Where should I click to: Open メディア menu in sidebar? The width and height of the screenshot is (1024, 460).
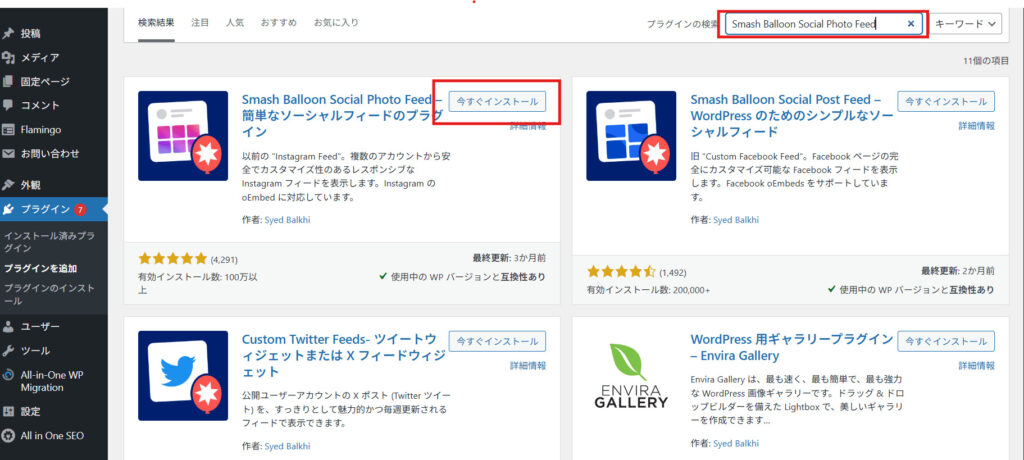point(40,58)
